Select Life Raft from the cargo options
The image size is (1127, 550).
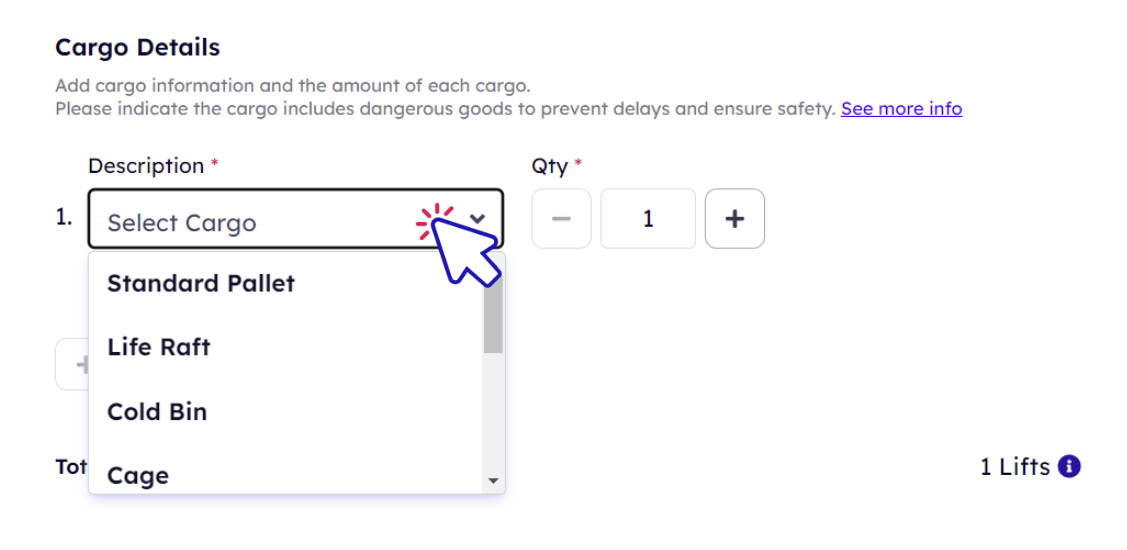click(x=285, y=347)
